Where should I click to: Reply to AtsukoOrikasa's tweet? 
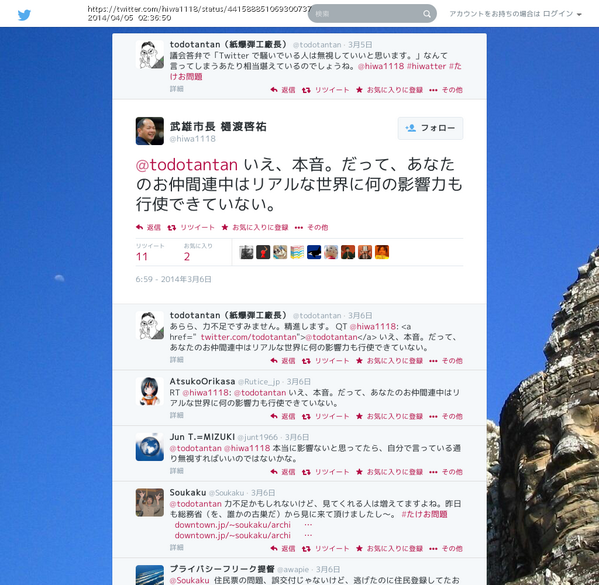pos(283,416)
